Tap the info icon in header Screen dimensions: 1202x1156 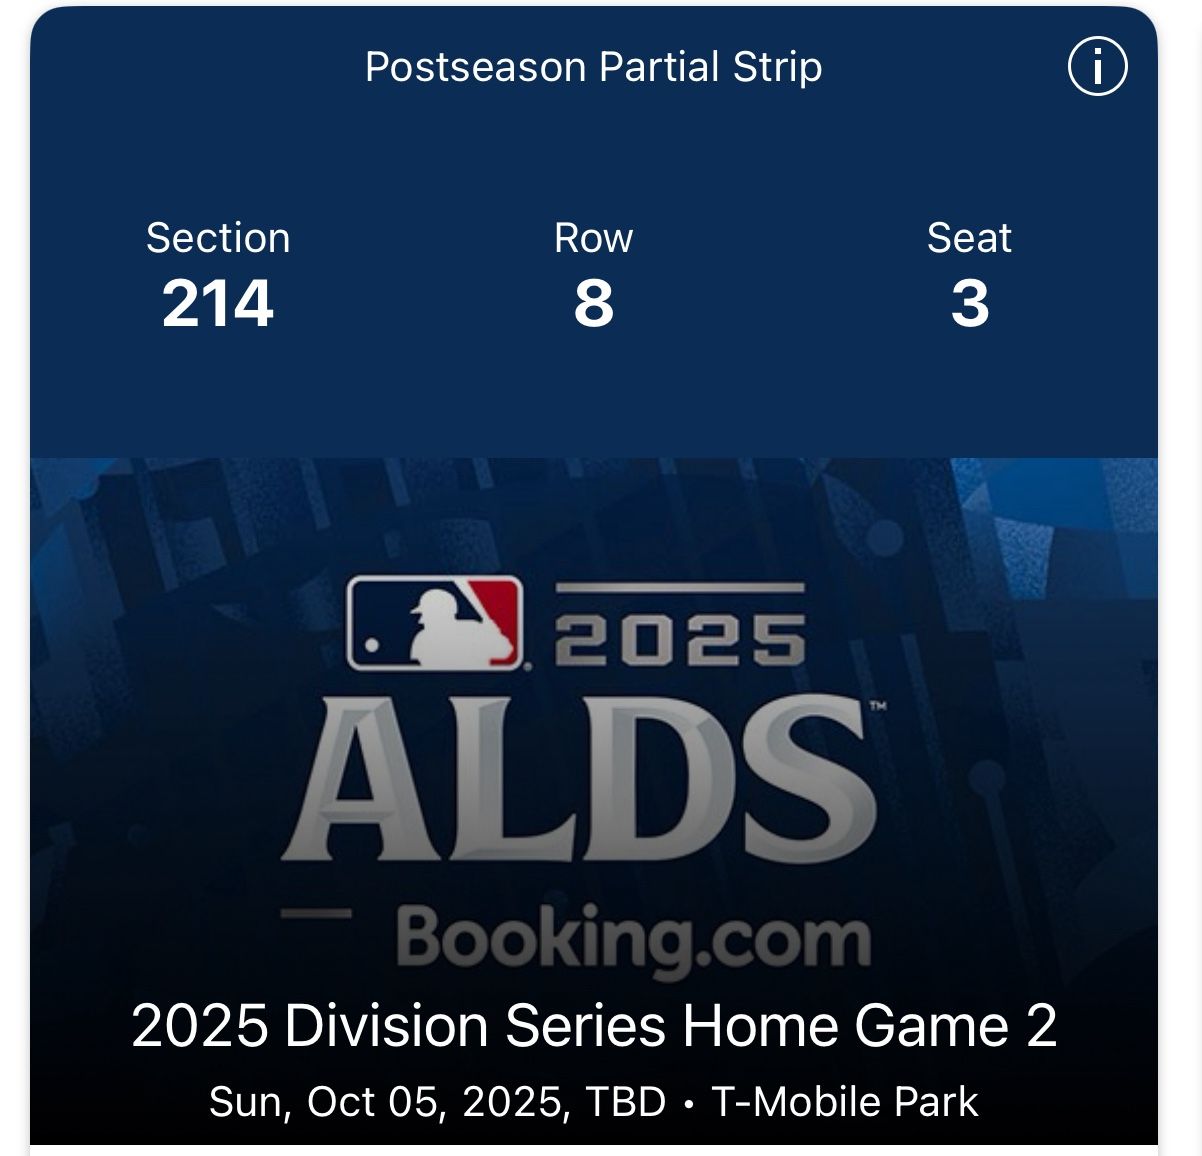tap(1097, 67)
